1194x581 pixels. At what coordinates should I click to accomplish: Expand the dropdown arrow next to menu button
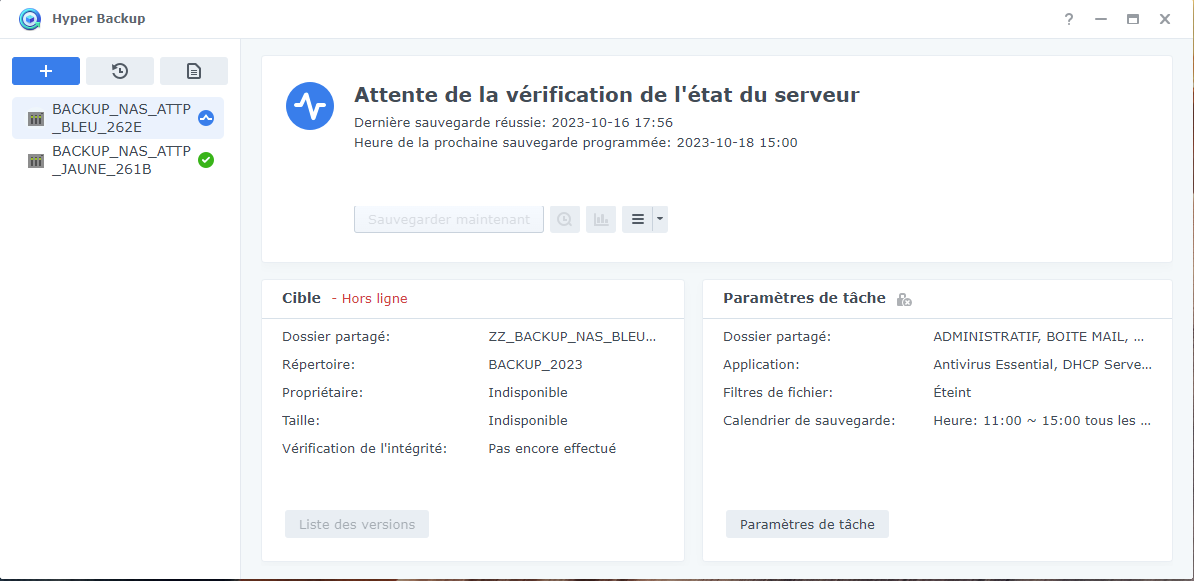click(x=660, y=219)
